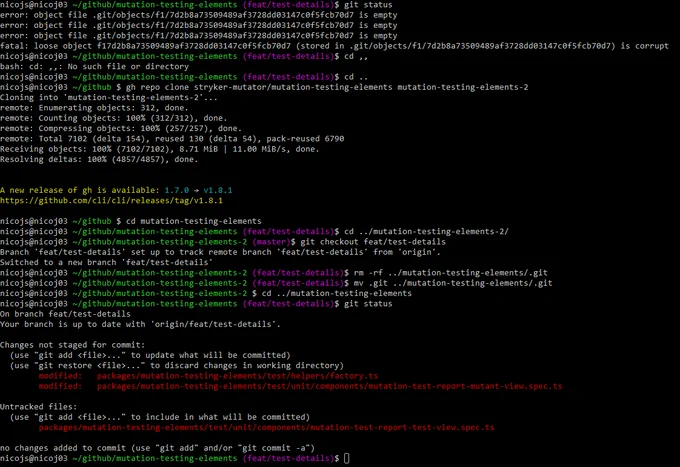Viewport: 680px width, 467px height.
Task: Click the '(master)' branch indicator in prompt
Action: 271,242
